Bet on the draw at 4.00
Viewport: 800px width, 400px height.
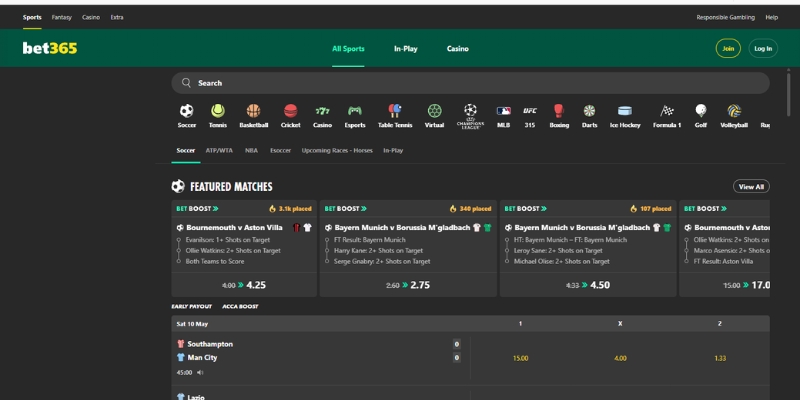coord(620,358)
